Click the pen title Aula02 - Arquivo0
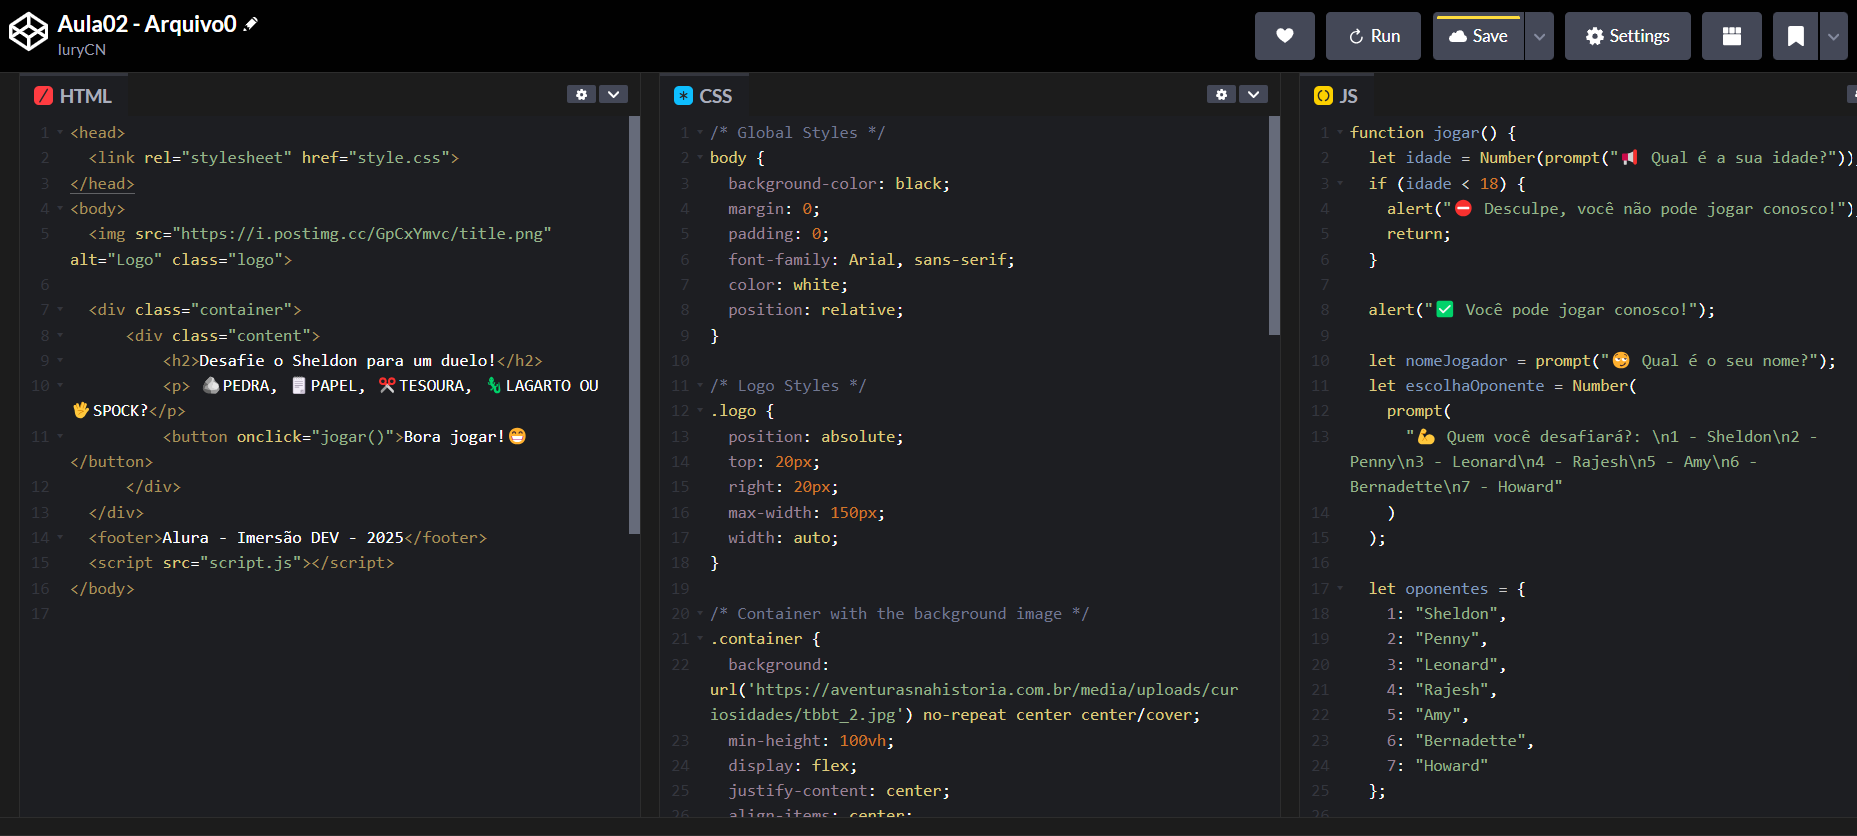1857x836 pixels. [147, 24]
